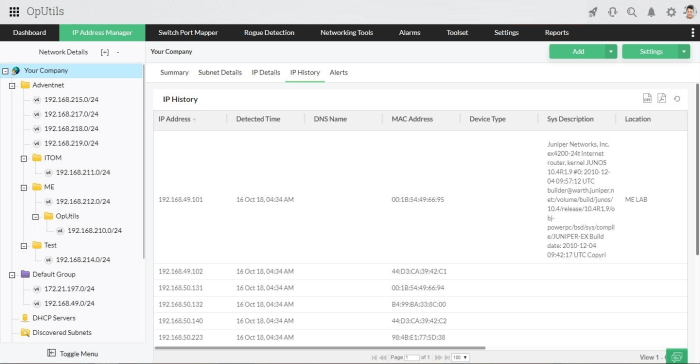
Task: Click the refresh IP History icon
Action: click(677, 99)
